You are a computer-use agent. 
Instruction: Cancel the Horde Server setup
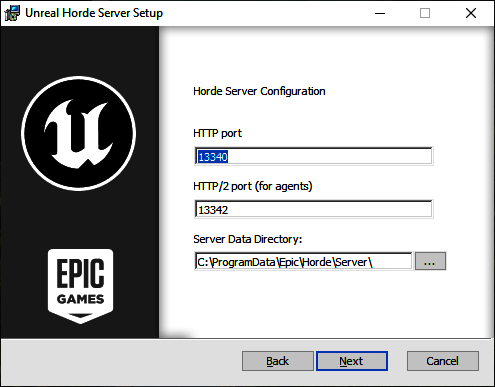pos(443,361)
